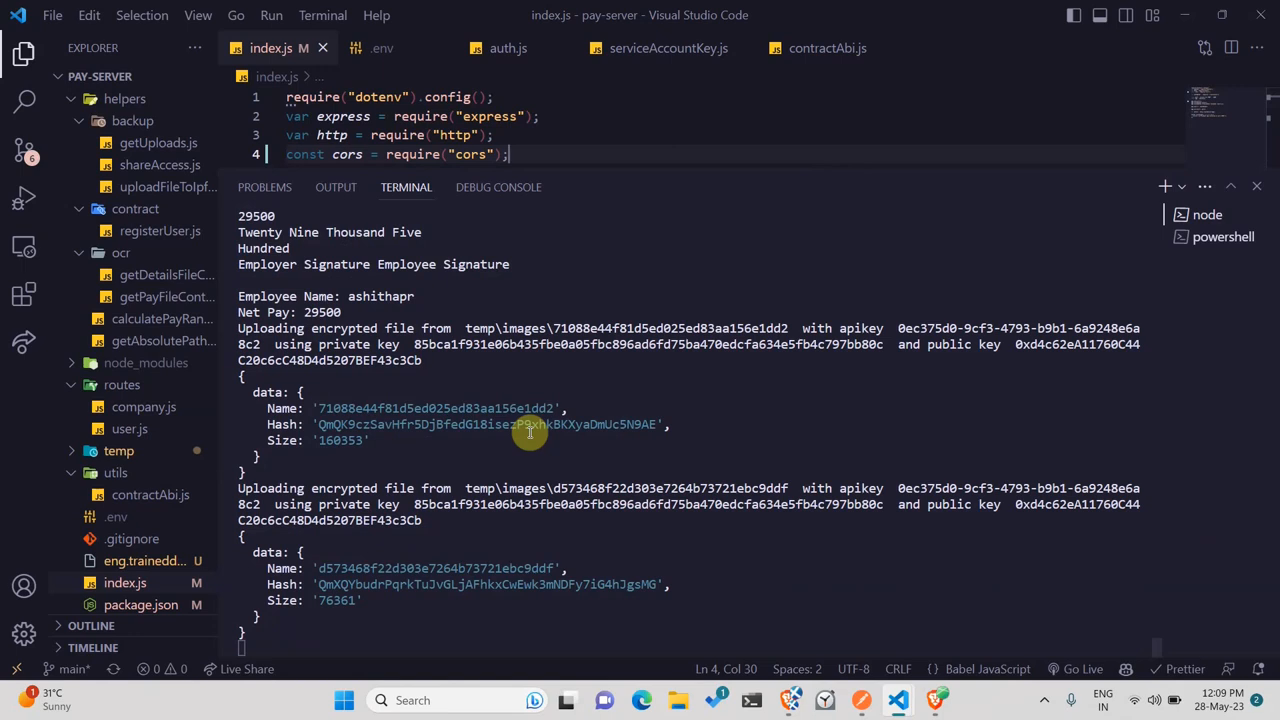The image size is (1280, 720).
Task: Open editor more actions ellipsis
Action: (1257, 48)
